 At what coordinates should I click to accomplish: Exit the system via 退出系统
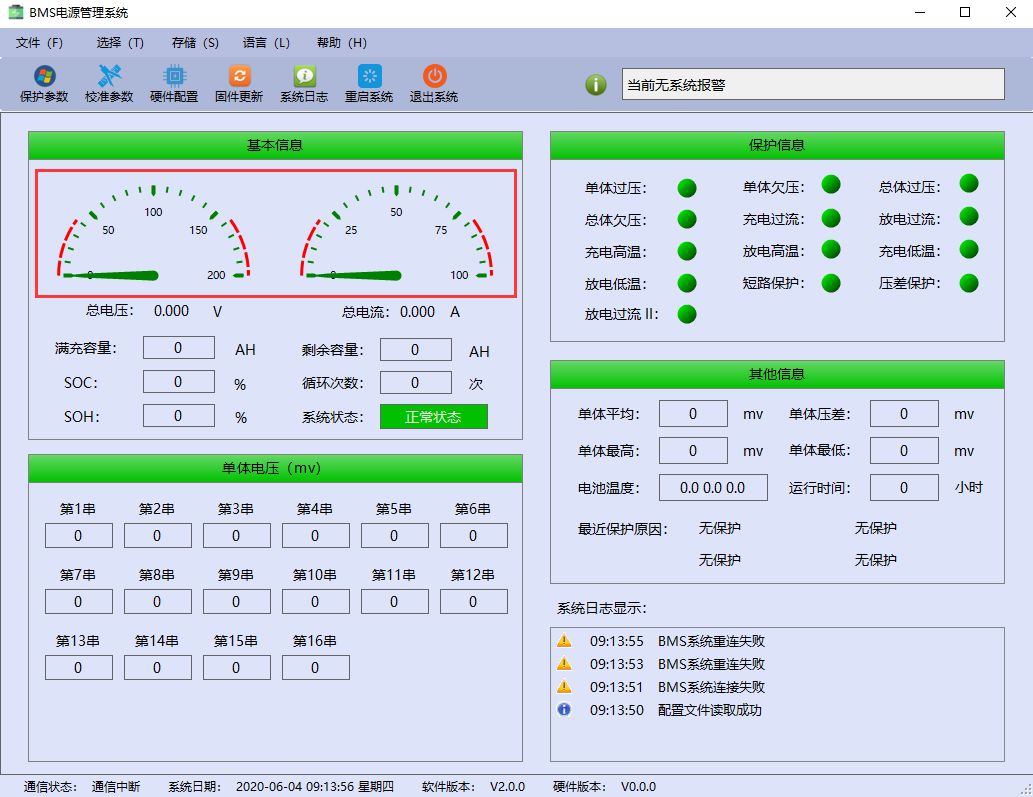click(x=432, y=82)
